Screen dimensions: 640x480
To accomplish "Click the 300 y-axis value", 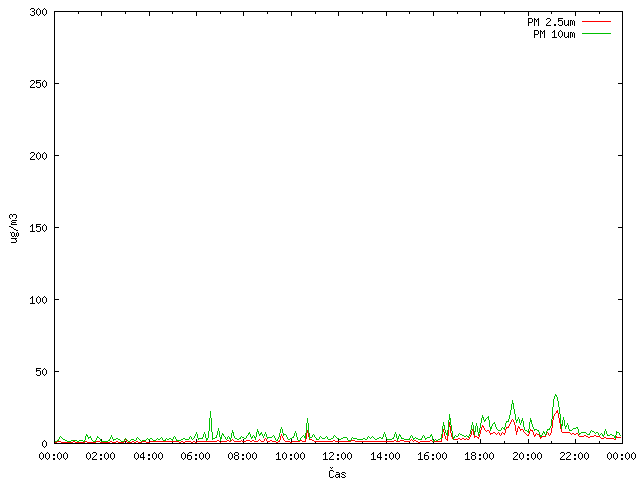I will pos(38,12).
